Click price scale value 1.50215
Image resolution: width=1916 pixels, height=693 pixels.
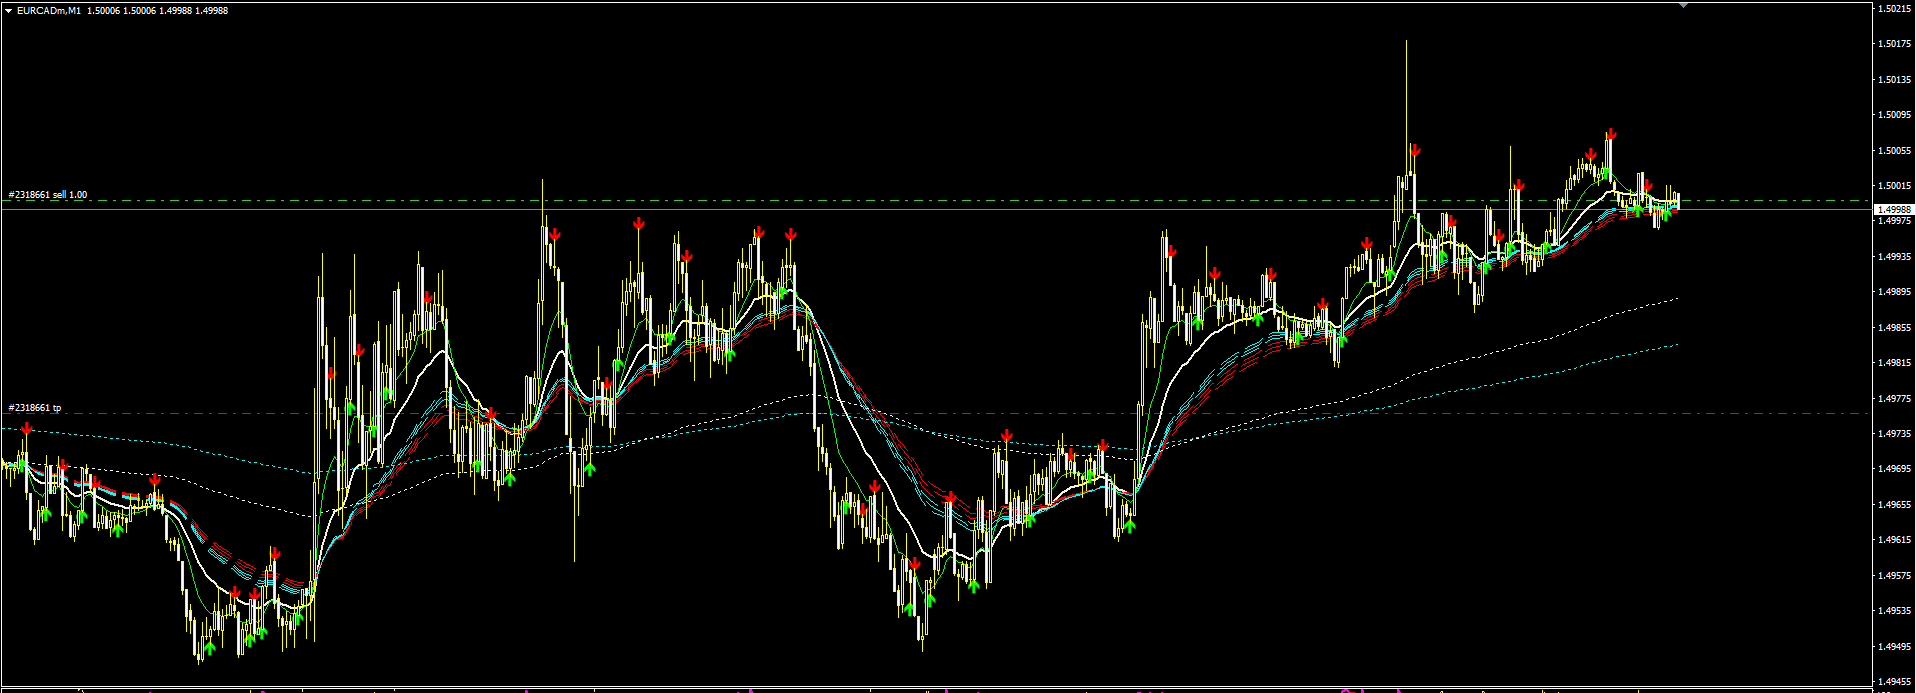1894,9
